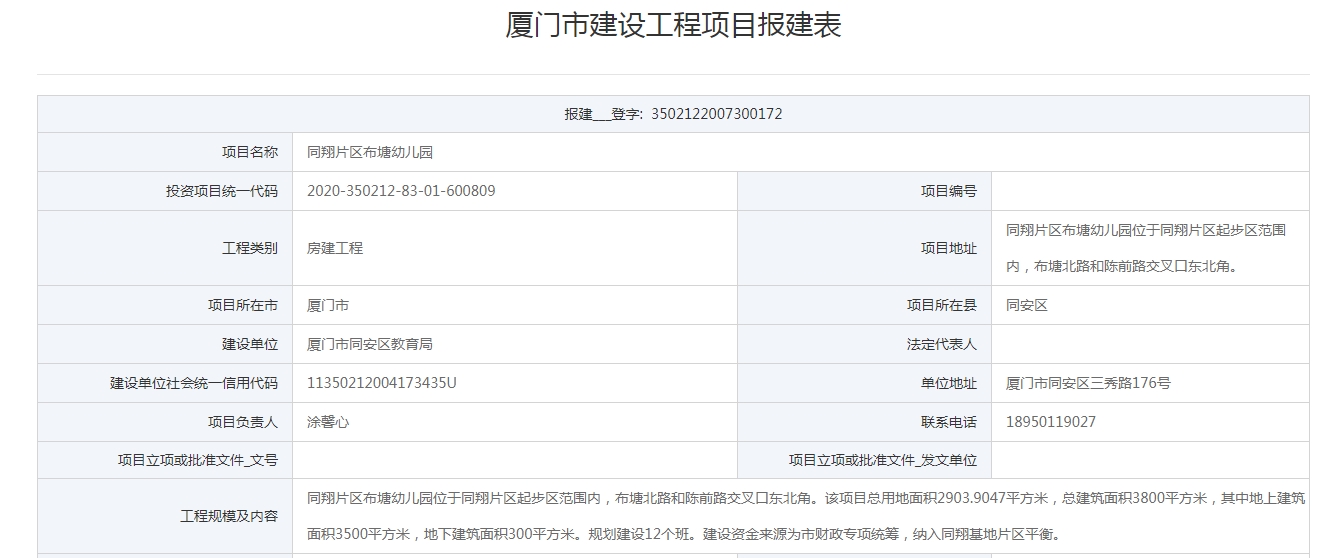This screenshot has width=1328, height=558.
Task: Select the 厦门市同安区教育局 value
Action: [x=370, y=344]
